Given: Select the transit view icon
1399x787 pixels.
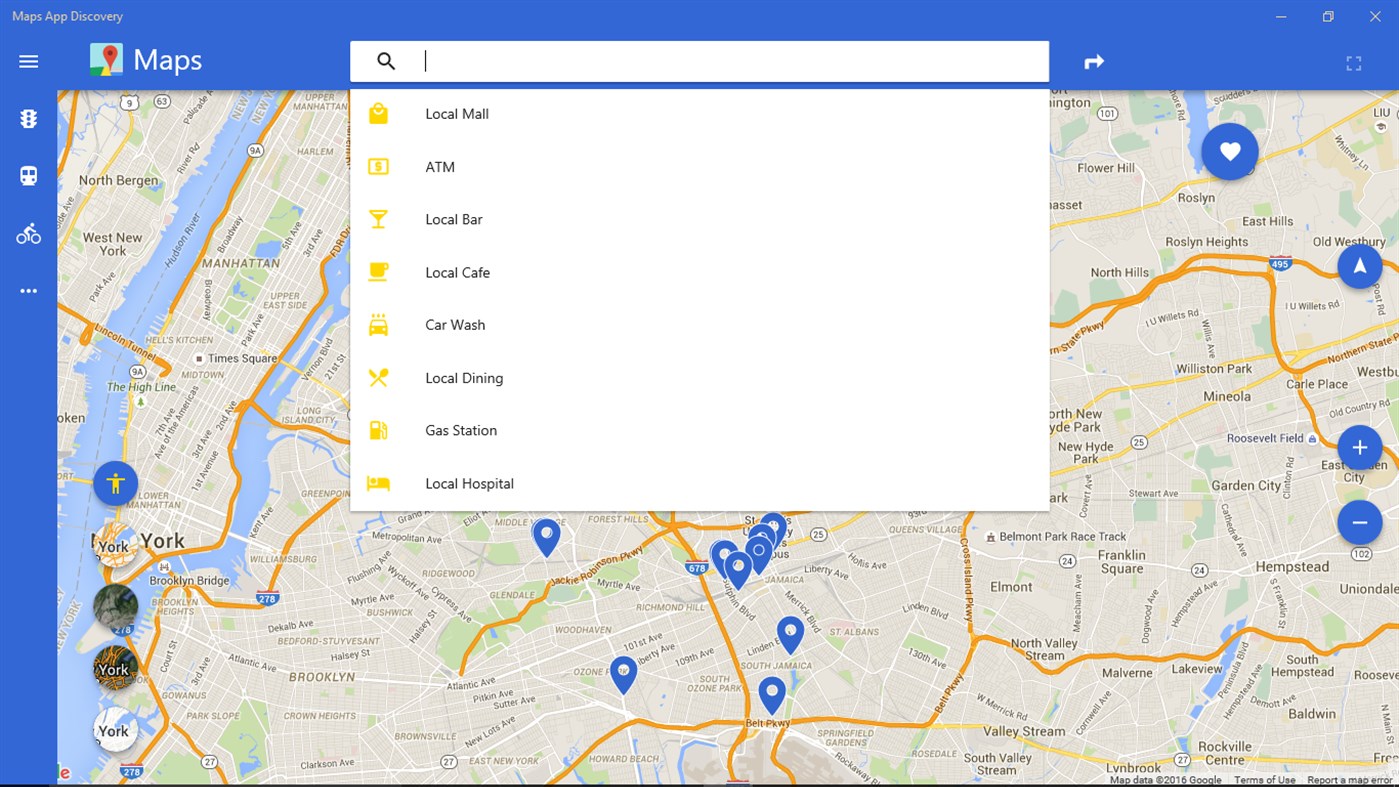Looking at the screenshot, I should tap(27, 175).
